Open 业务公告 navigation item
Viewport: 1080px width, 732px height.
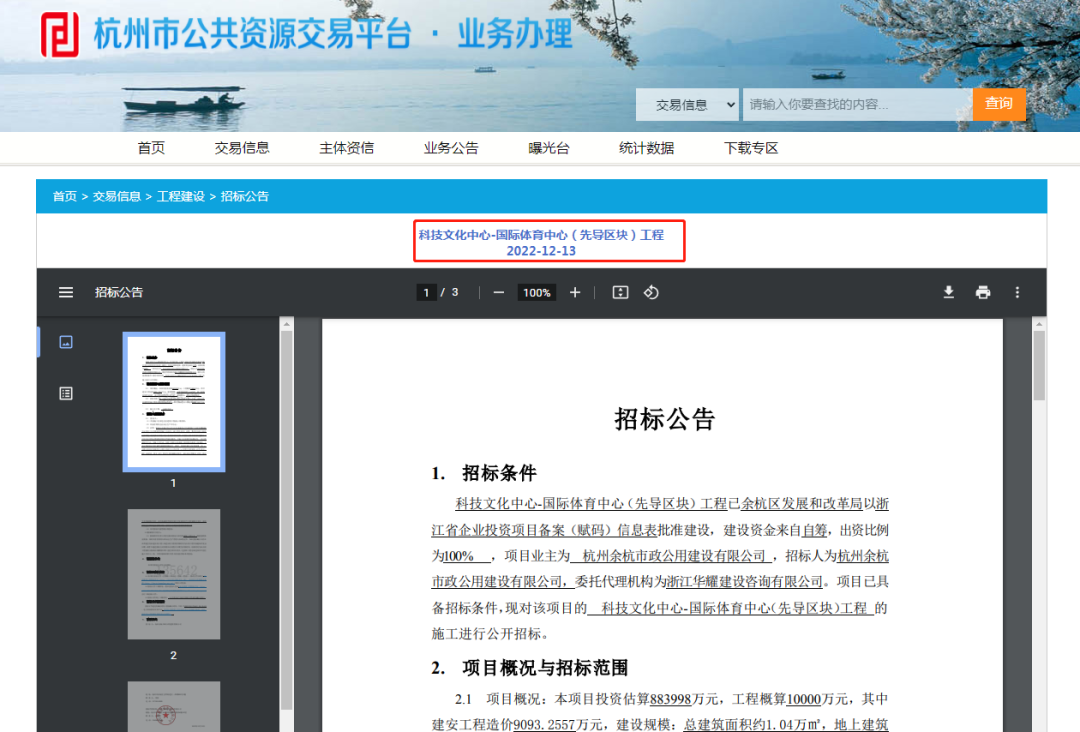tap(451, 148)
